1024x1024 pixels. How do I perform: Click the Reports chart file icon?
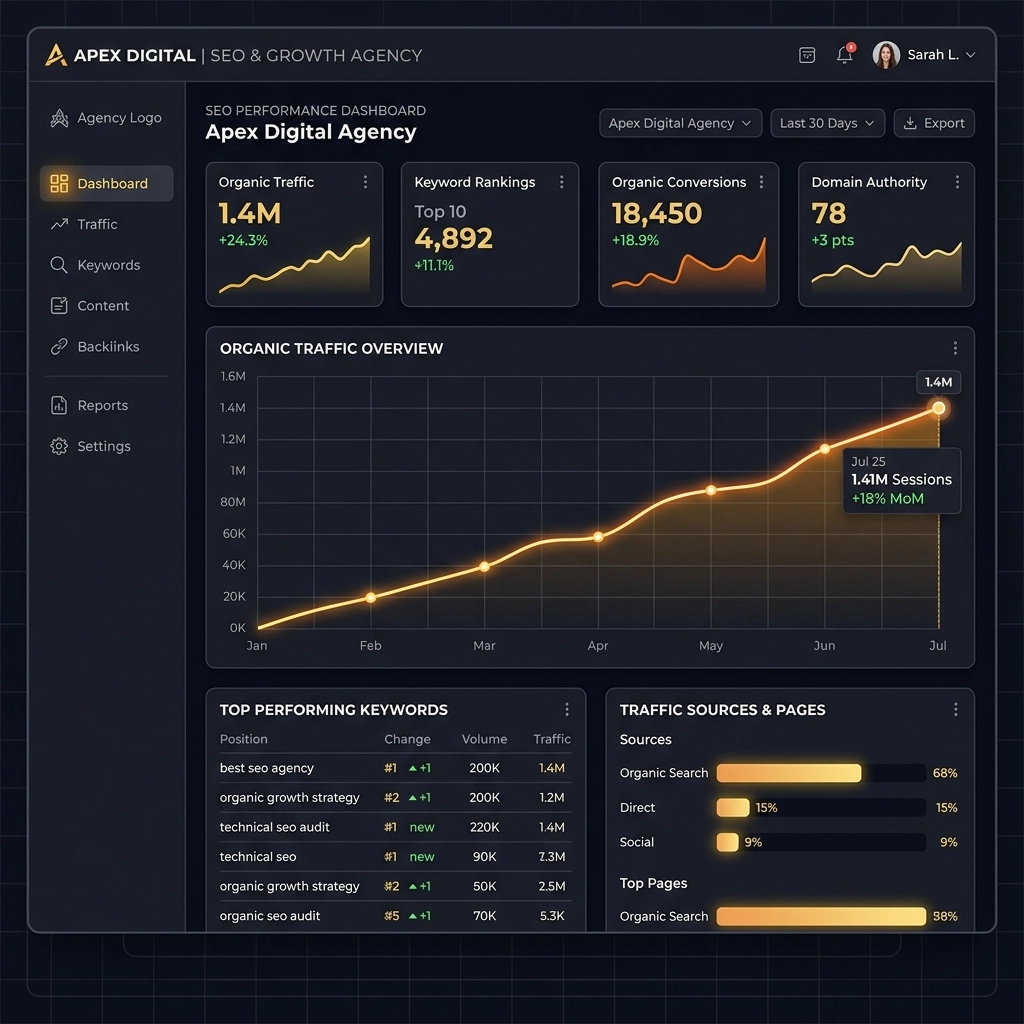point(59,406)
